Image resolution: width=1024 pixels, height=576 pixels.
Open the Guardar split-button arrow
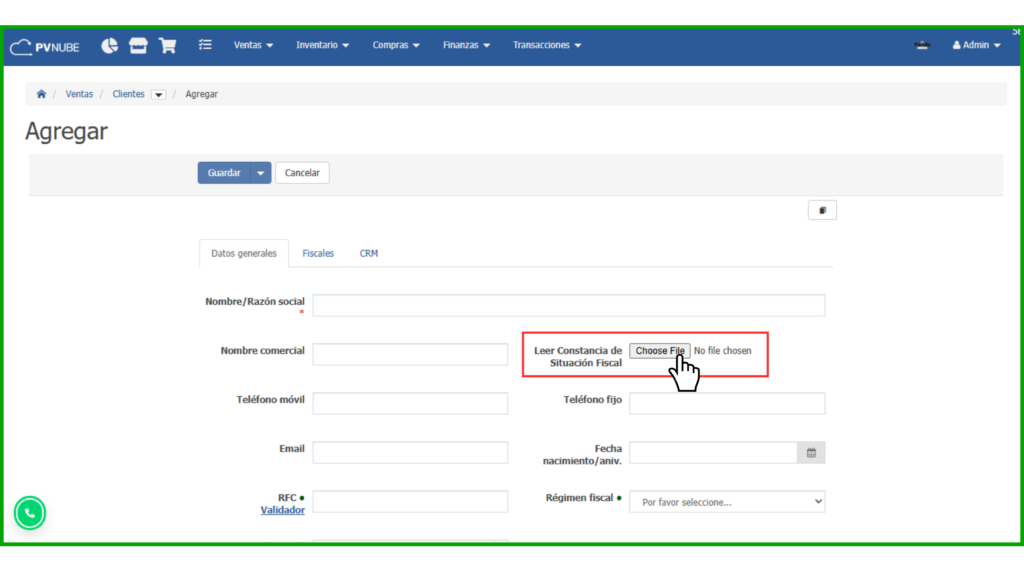point(261,173)
